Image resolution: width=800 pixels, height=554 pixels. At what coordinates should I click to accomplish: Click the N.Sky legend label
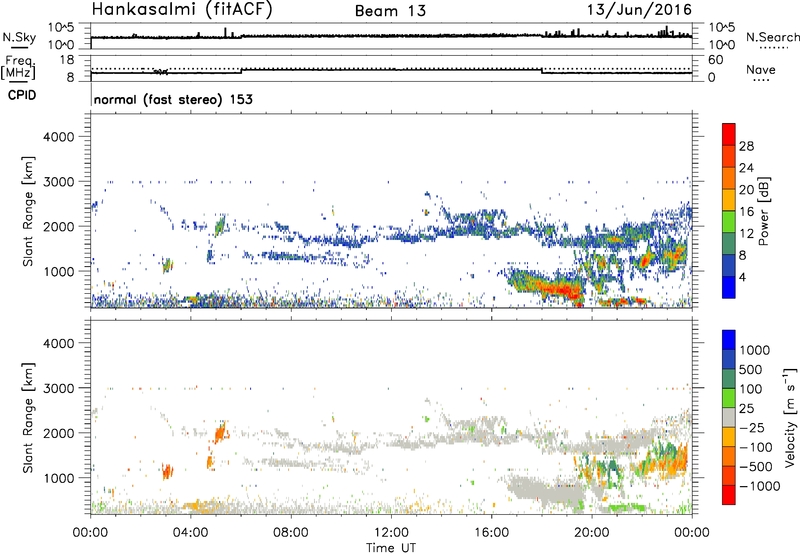coord(19,38)
